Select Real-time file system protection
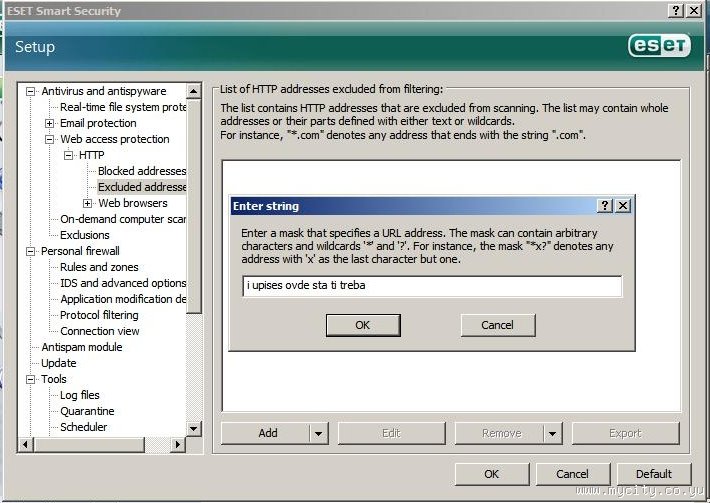Viewport: 710px width, 503px height. [x=123, y=107]
